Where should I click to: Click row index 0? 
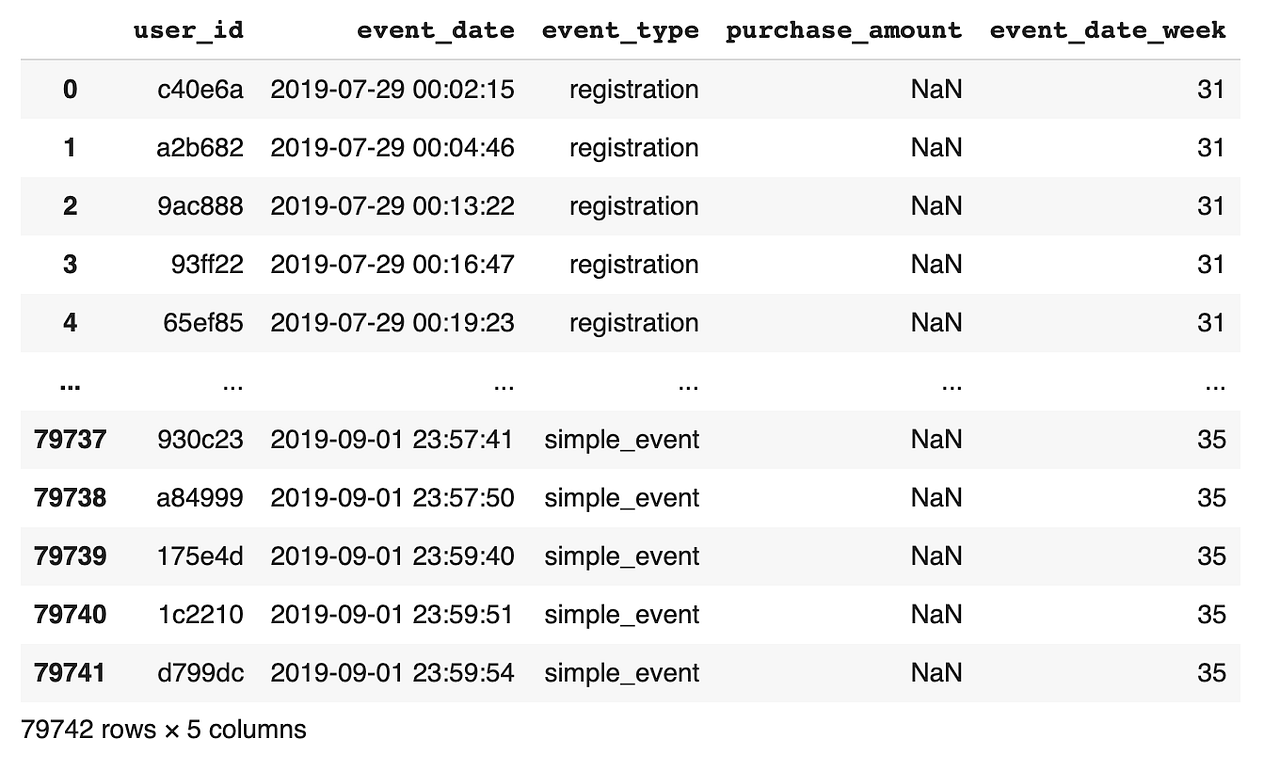tap(69, 90)
